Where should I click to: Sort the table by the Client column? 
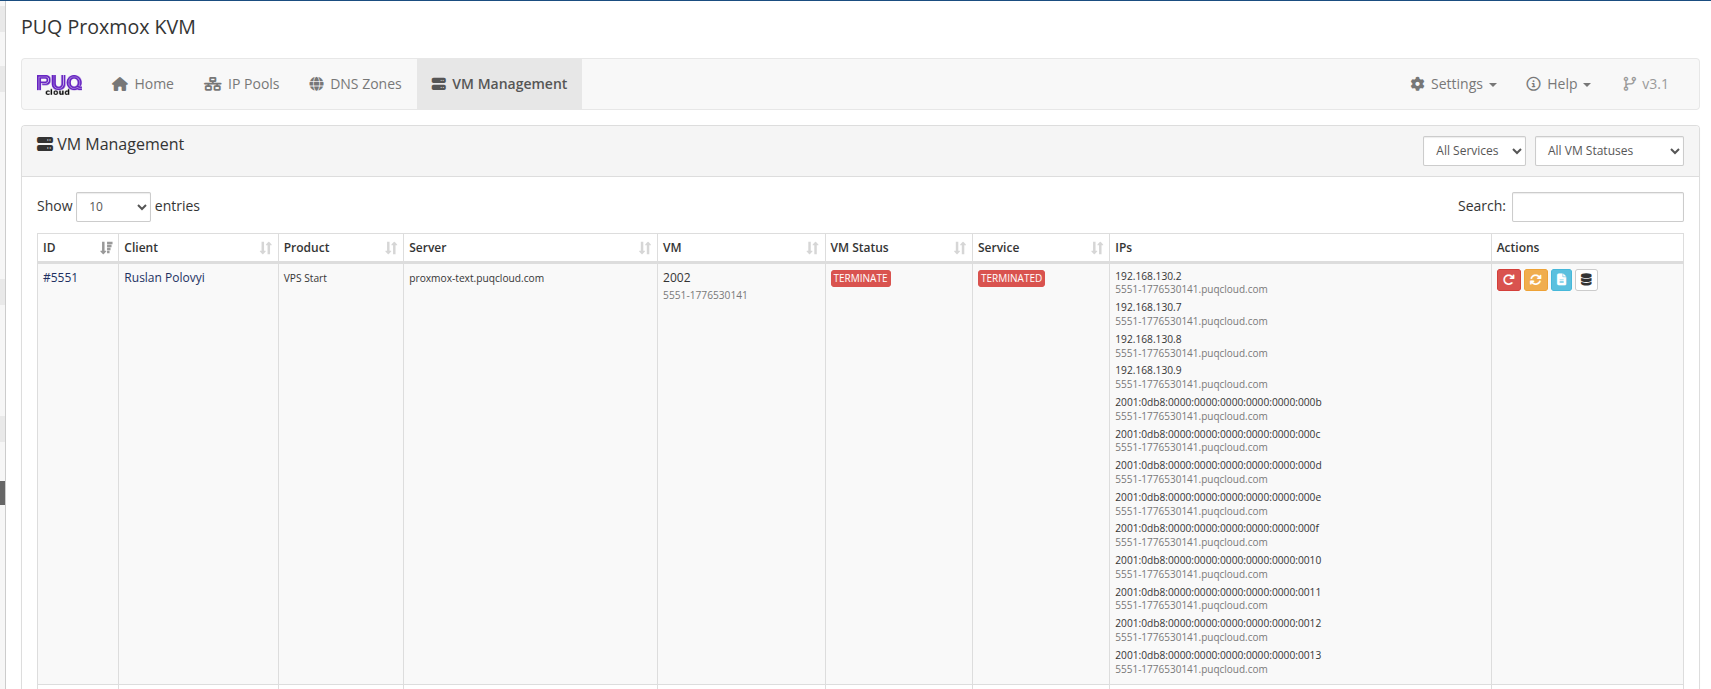[198, 248]
